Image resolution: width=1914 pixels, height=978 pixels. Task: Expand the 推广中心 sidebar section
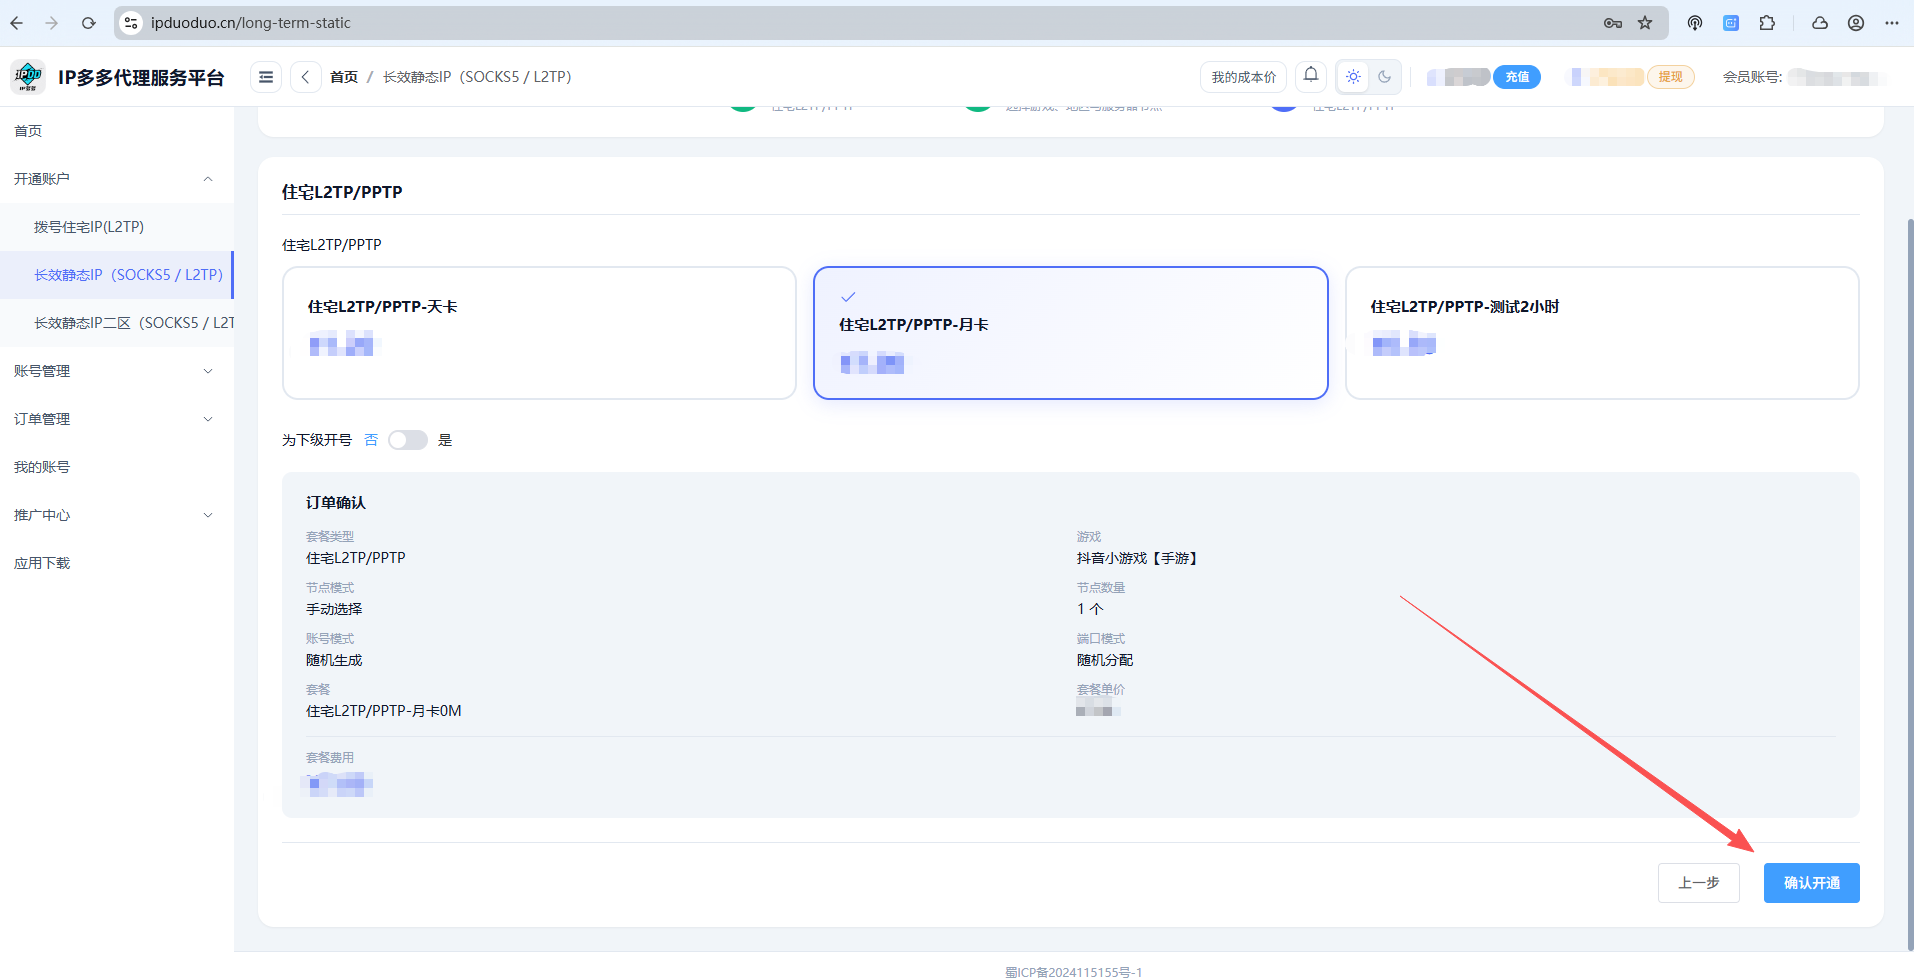coord(117,515)
